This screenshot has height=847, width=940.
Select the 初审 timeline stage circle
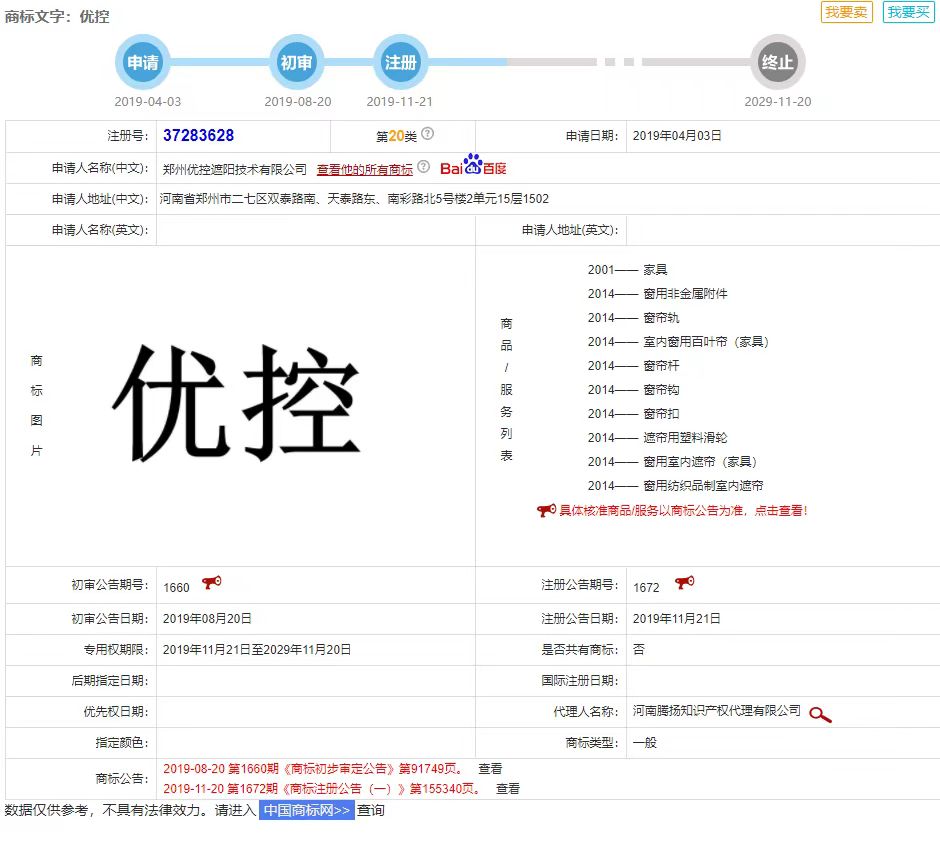(x=297, y=62)
